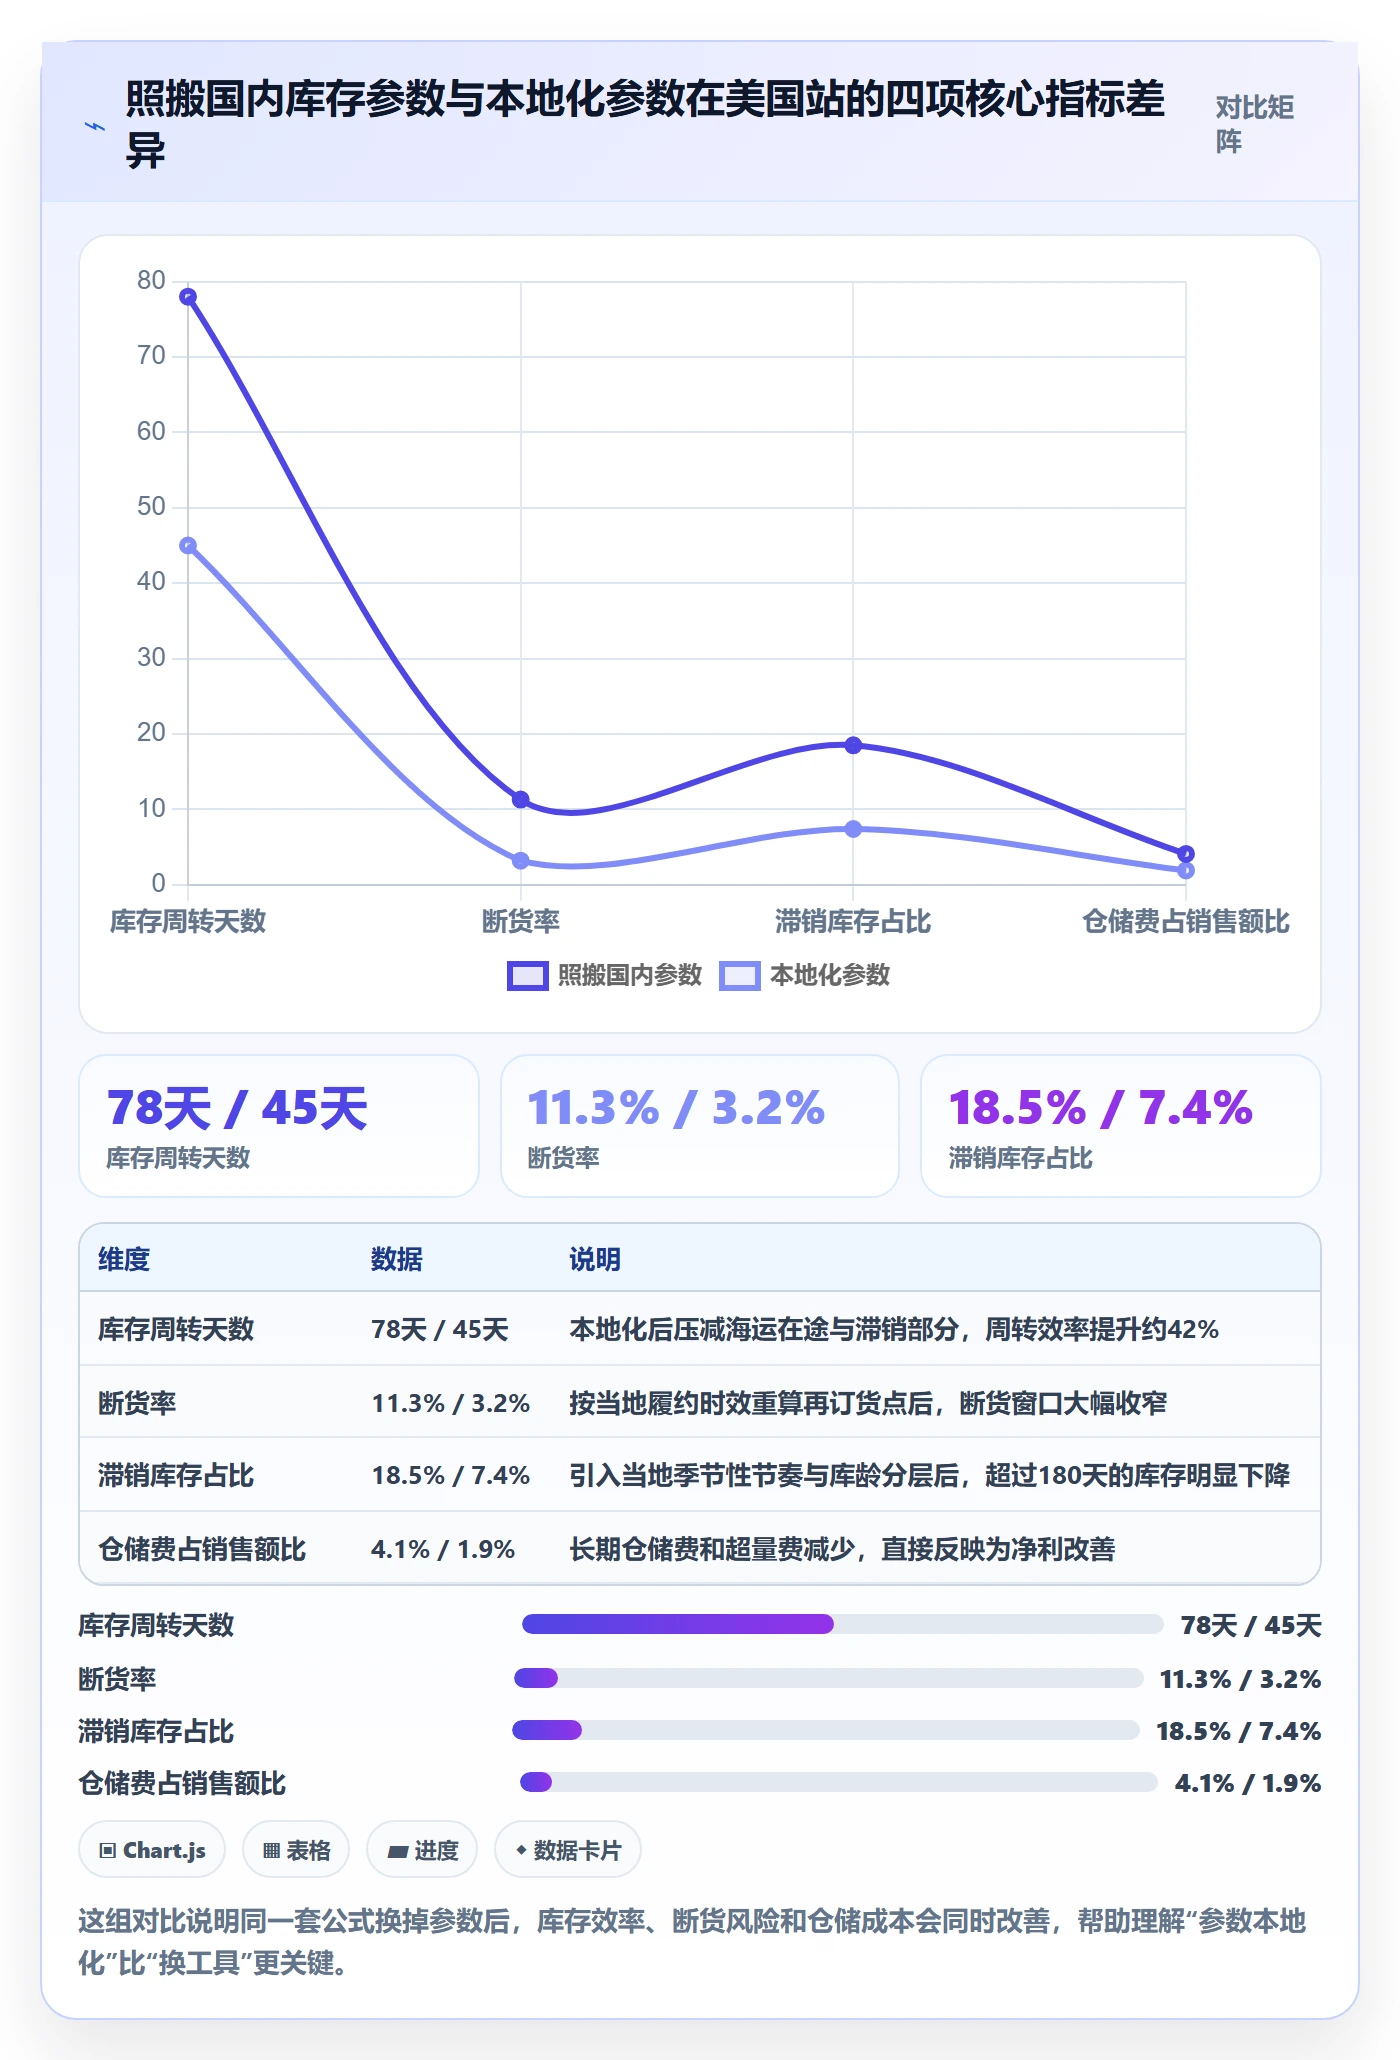Click the y-axis value 80
Screen dimensions: 1400x2060
(152, 281)
